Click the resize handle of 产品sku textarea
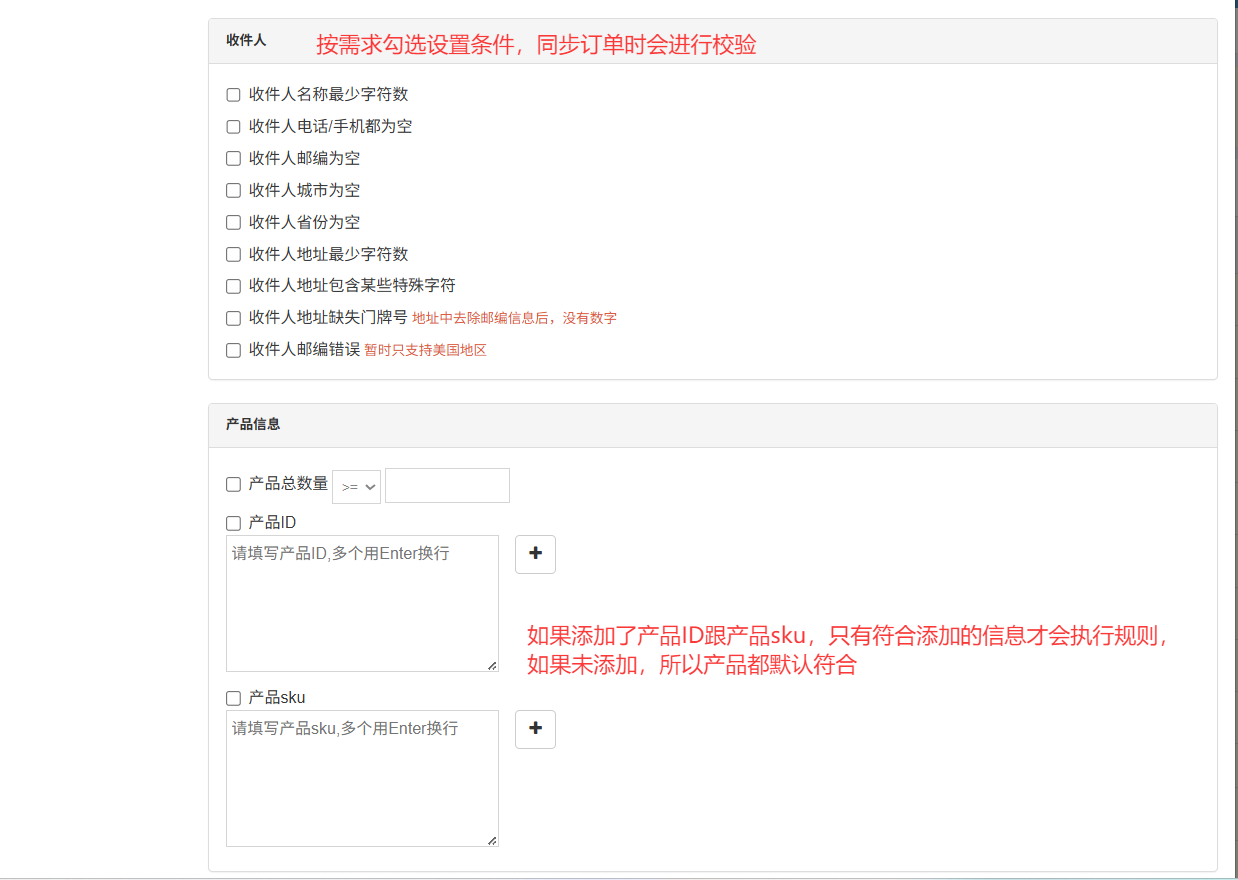The width and height of the screenshot is (1238, 880). [x=492, y=840]
